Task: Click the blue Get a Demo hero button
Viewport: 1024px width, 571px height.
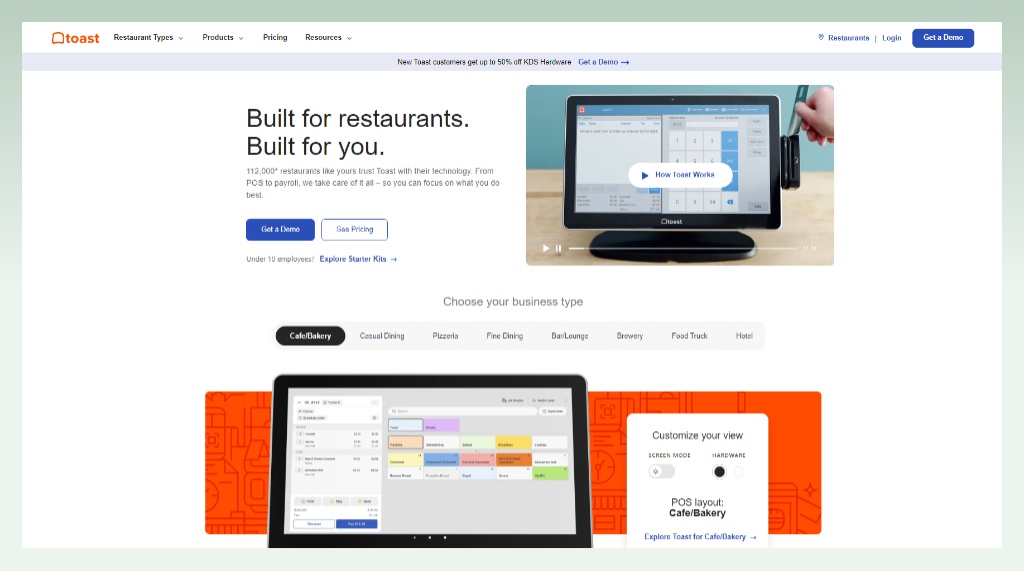Action: [x=280, y=229]
